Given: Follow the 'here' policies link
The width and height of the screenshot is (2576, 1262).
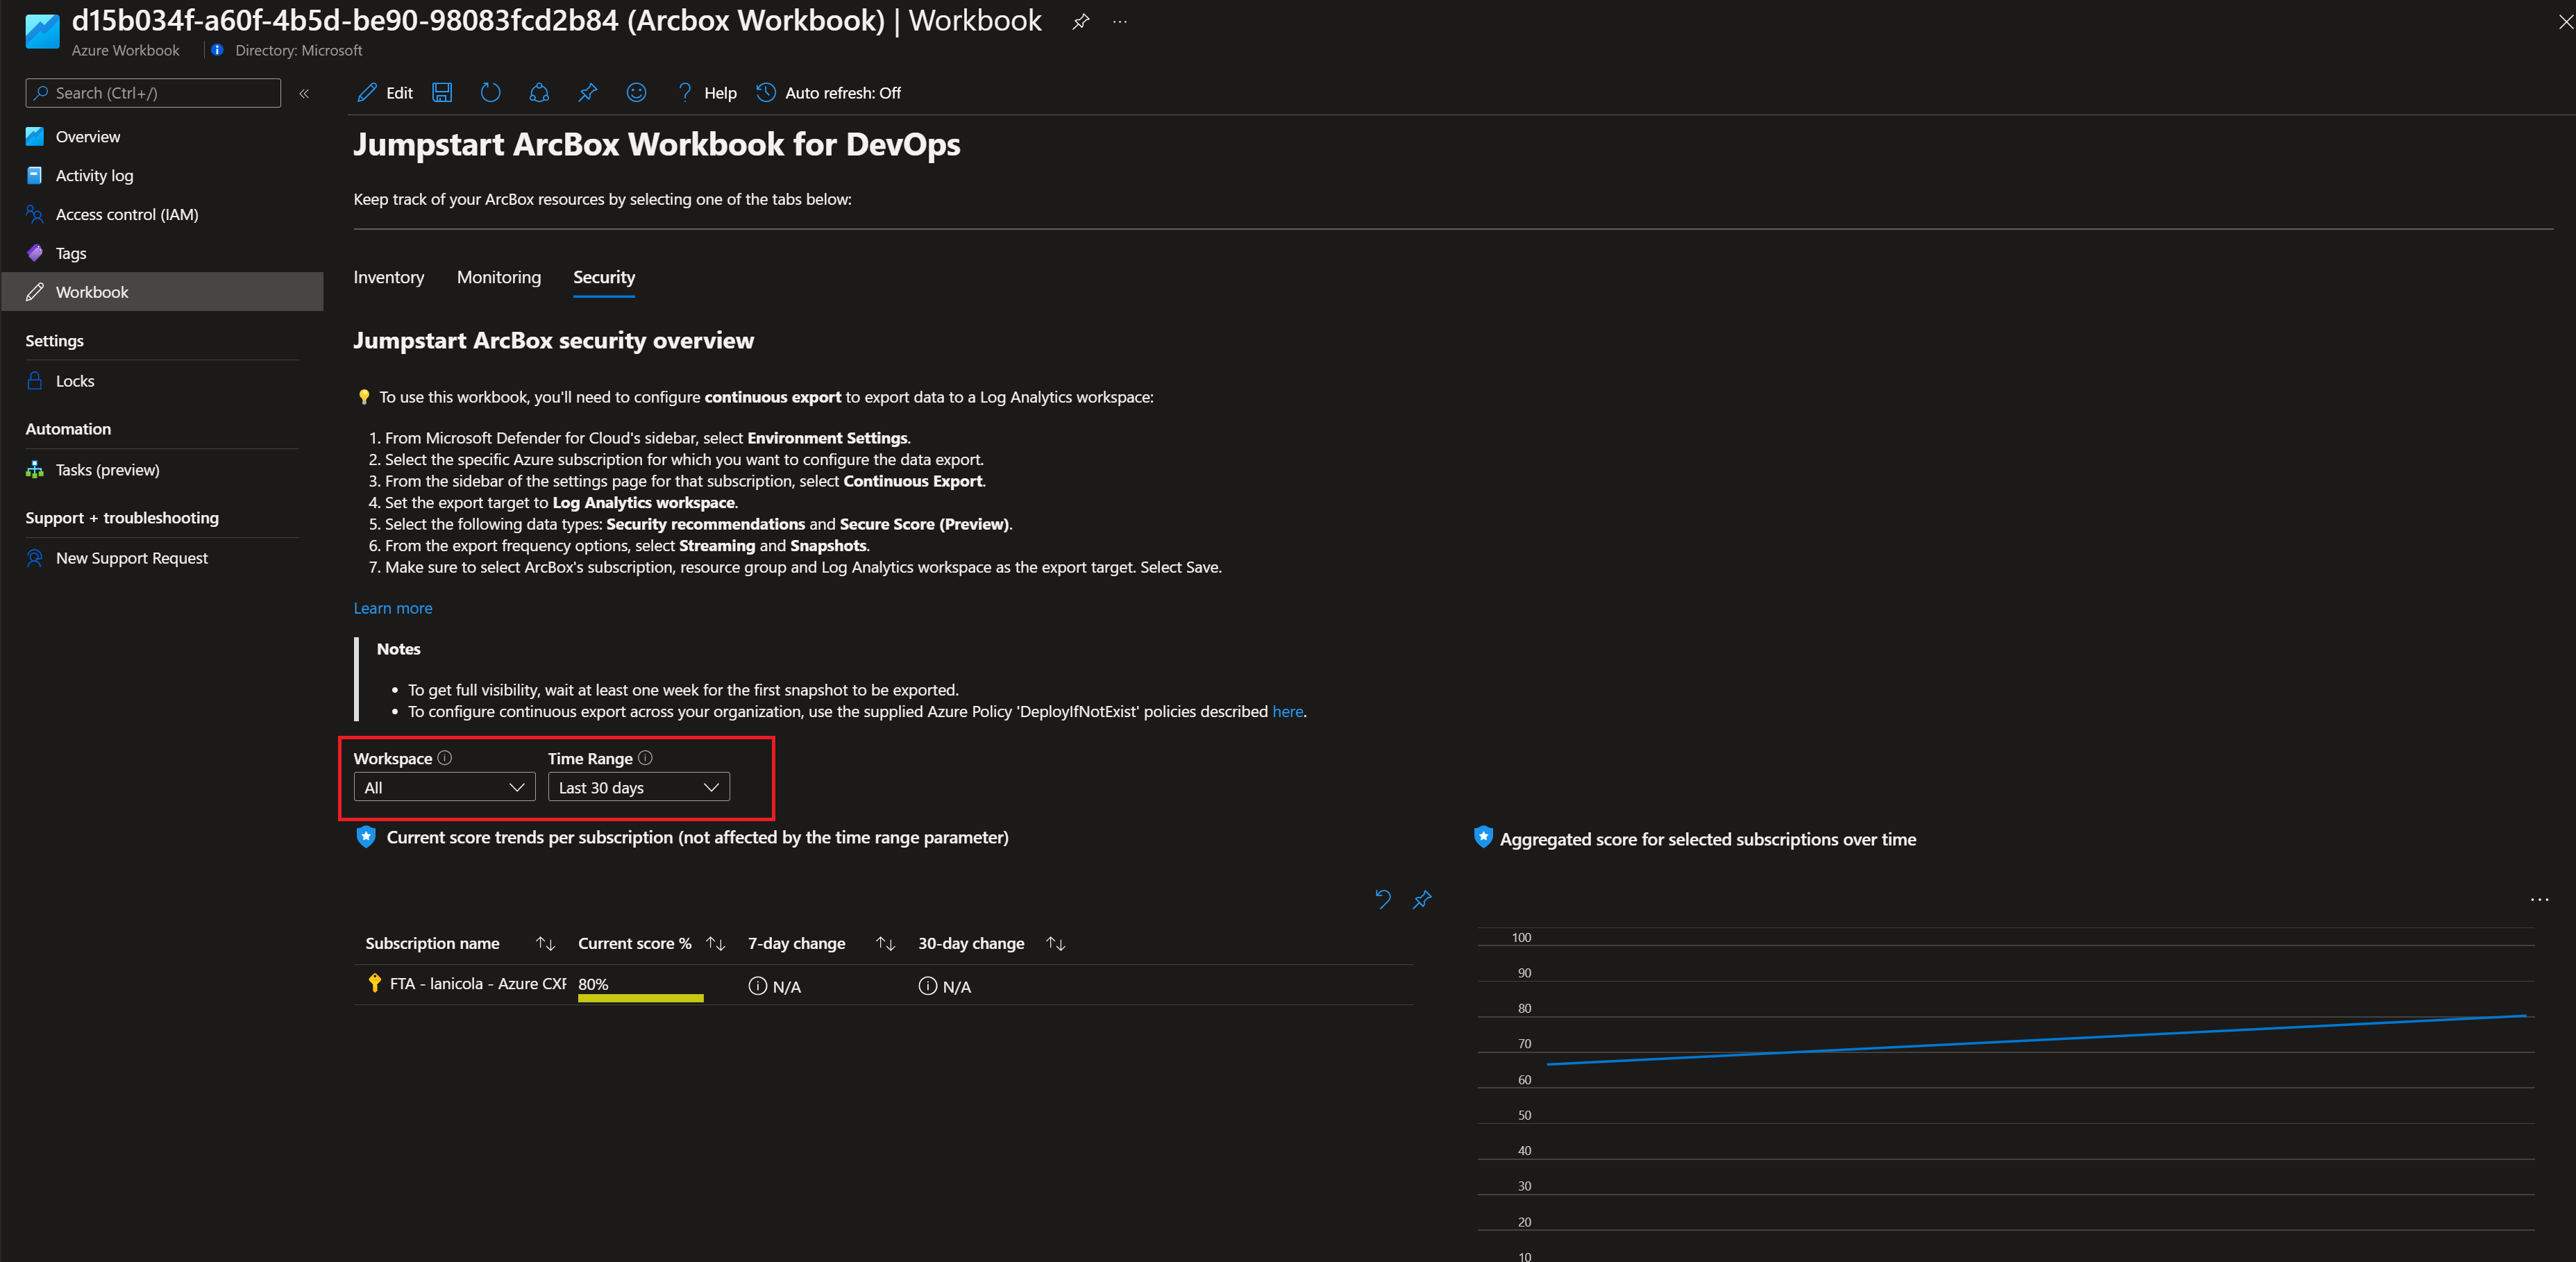Looking at the screenshot, I should 1287,712.
